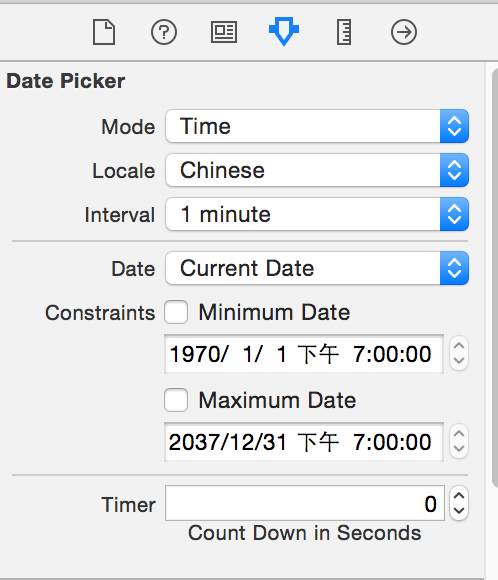Switch to the Size inspector ruler icon
This screenshot has height=580, width=498.
[344, 33]
